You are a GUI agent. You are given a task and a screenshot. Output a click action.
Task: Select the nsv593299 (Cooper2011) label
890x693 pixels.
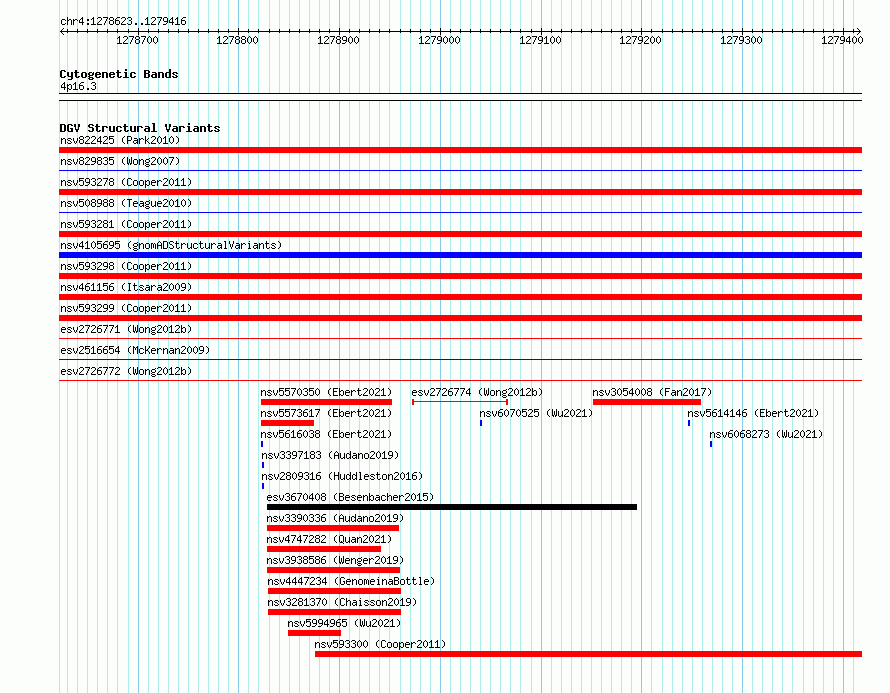point(126,308)
